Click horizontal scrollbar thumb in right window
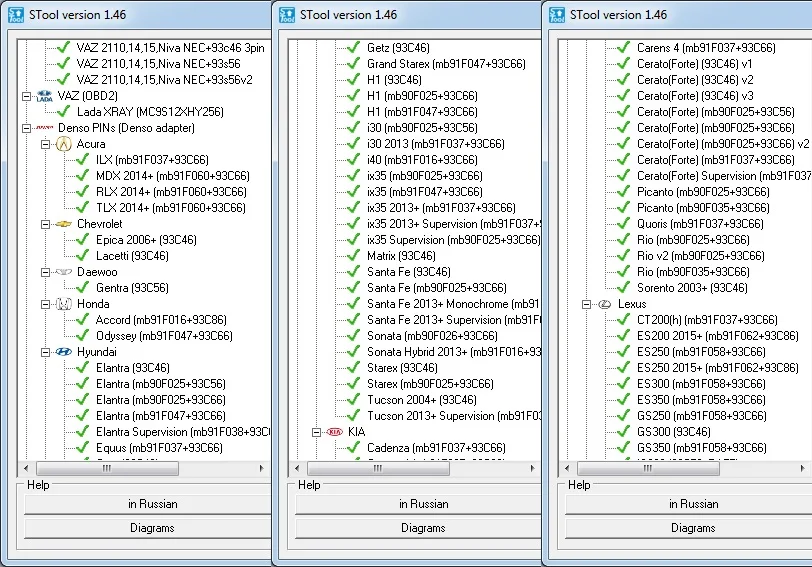812x567 pixels. (x=648, y=468)
